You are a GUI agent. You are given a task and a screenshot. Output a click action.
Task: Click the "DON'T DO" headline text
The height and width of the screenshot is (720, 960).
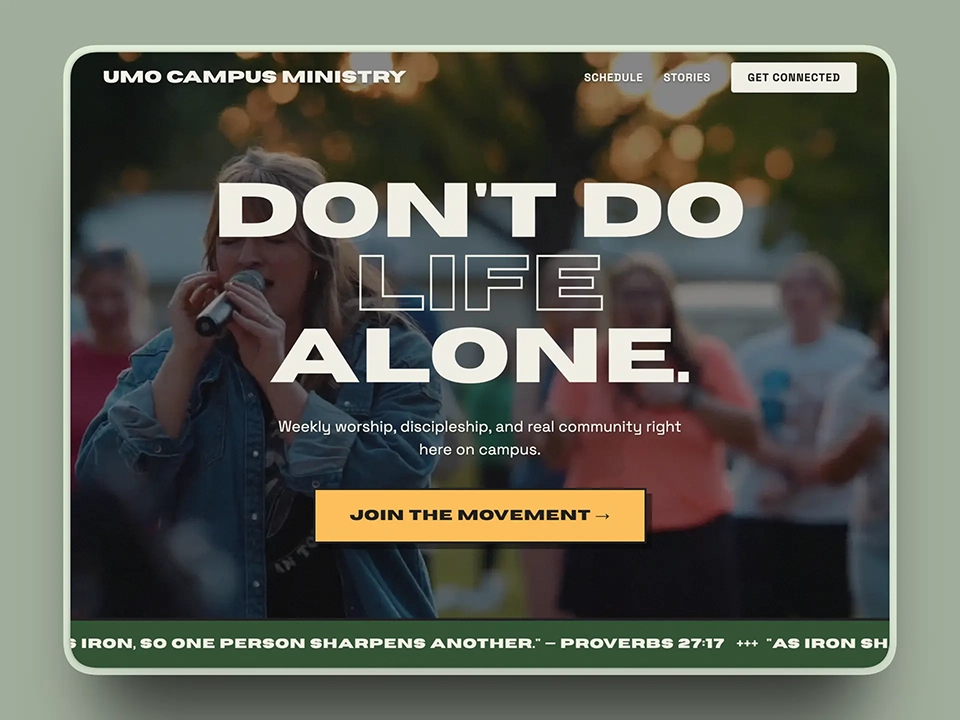click(x=480, y=209)
